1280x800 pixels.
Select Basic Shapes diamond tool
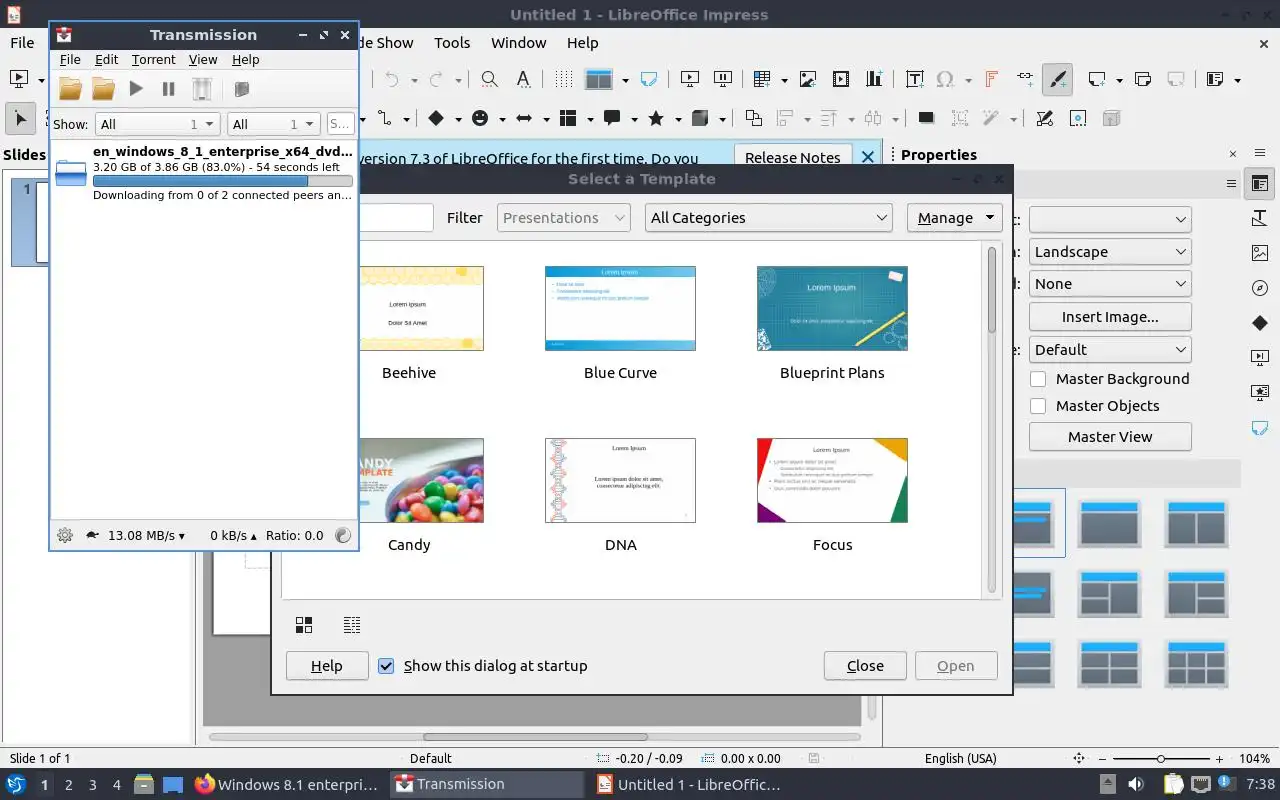click(x=436, y=118)
